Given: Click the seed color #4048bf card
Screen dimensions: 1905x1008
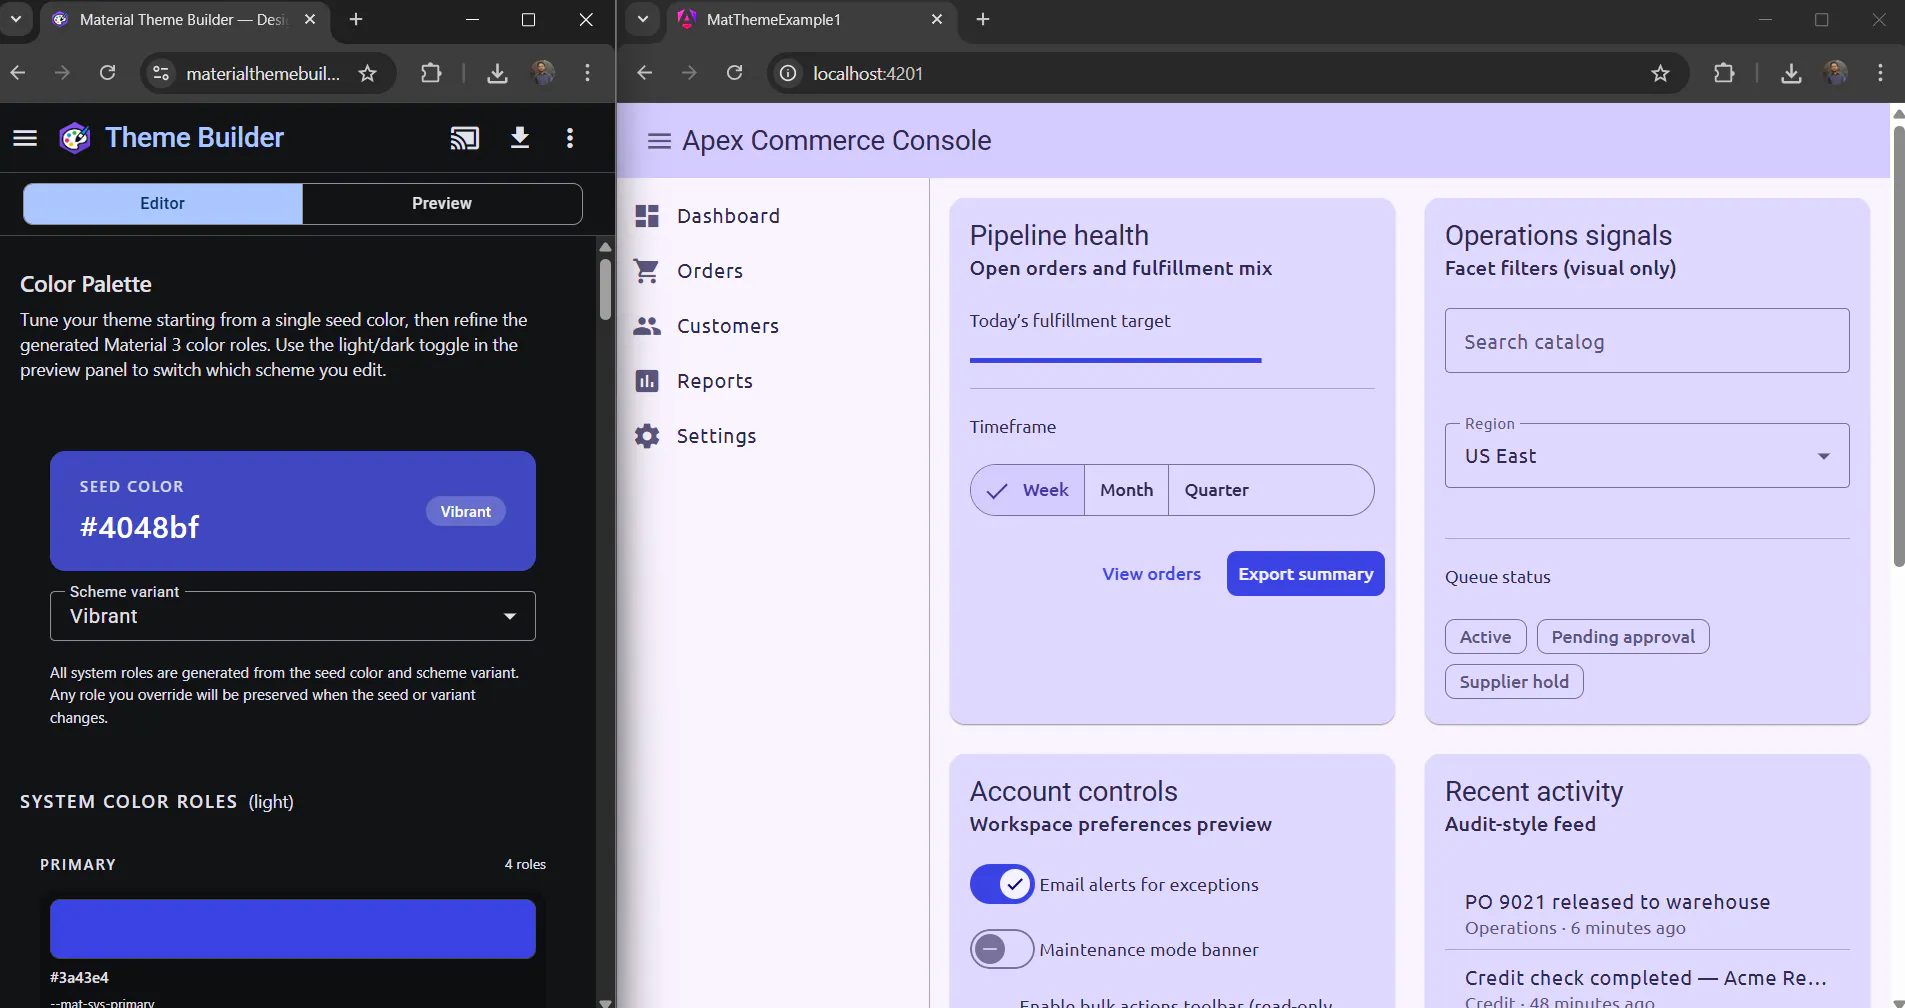Looking at the screenshot, I should coord(293,511).
